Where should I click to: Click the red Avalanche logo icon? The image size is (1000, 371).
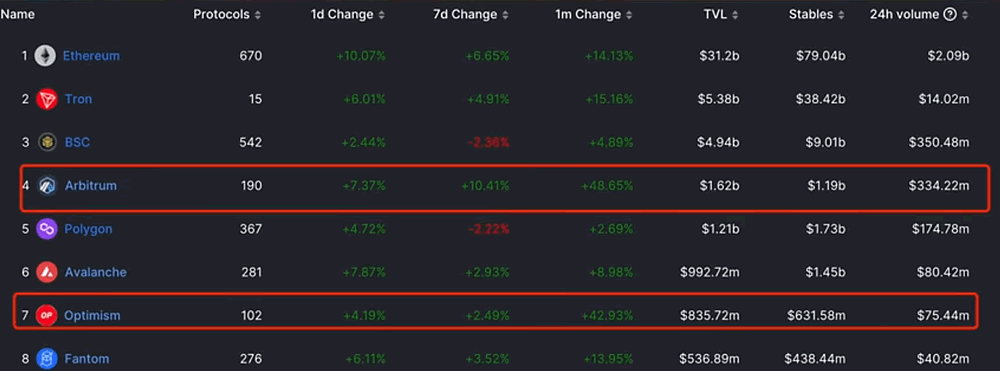[47, 272]
